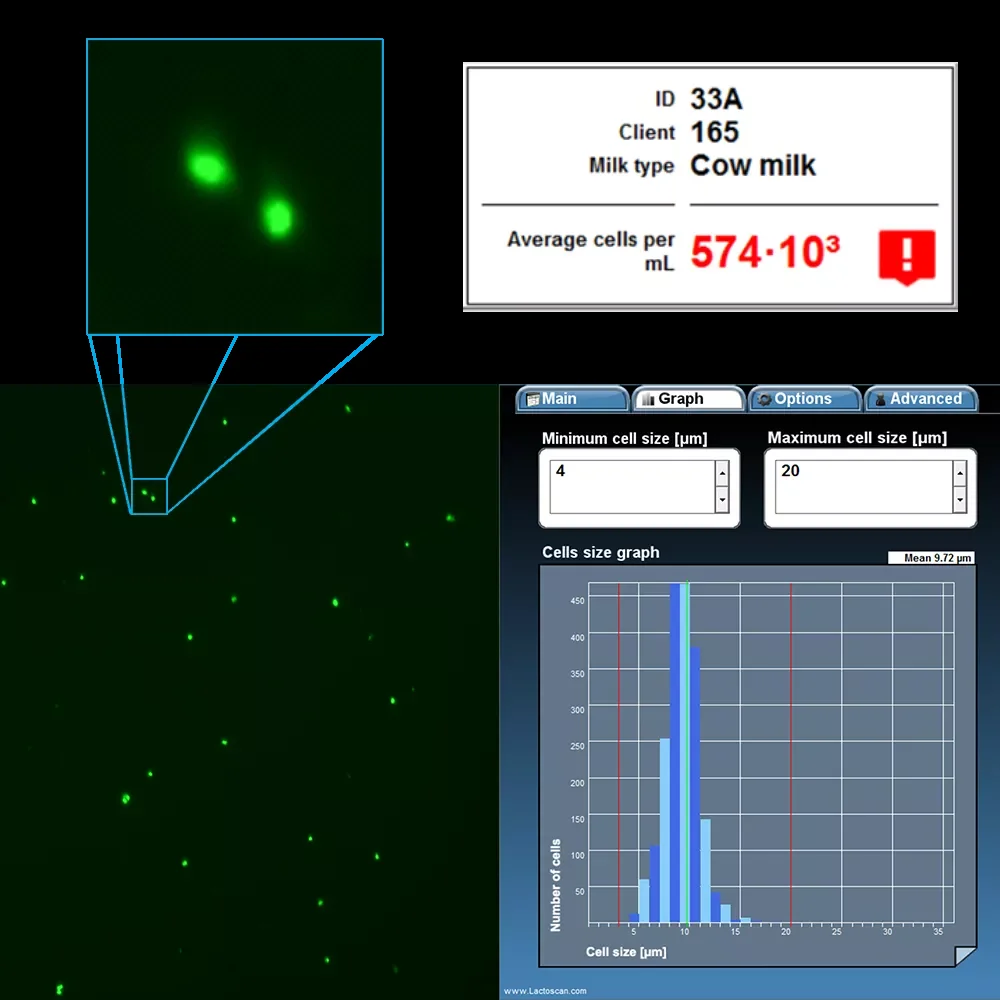Viewport: 1000px width, 1000px height.
Task: Click the red exclamation warning icon
Action: coord(907,257)
